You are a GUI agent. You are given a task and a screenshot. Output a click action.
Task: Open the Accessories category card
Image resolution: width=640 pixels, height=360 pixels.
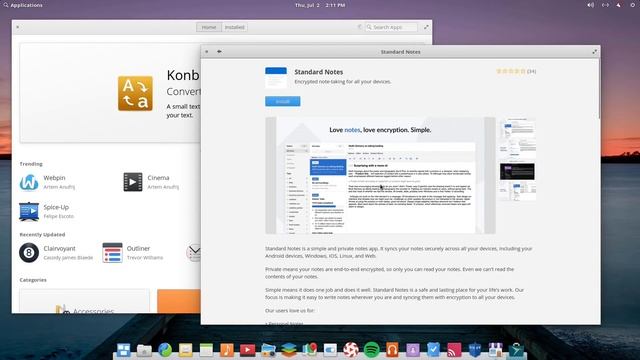(x=84, y=301)
